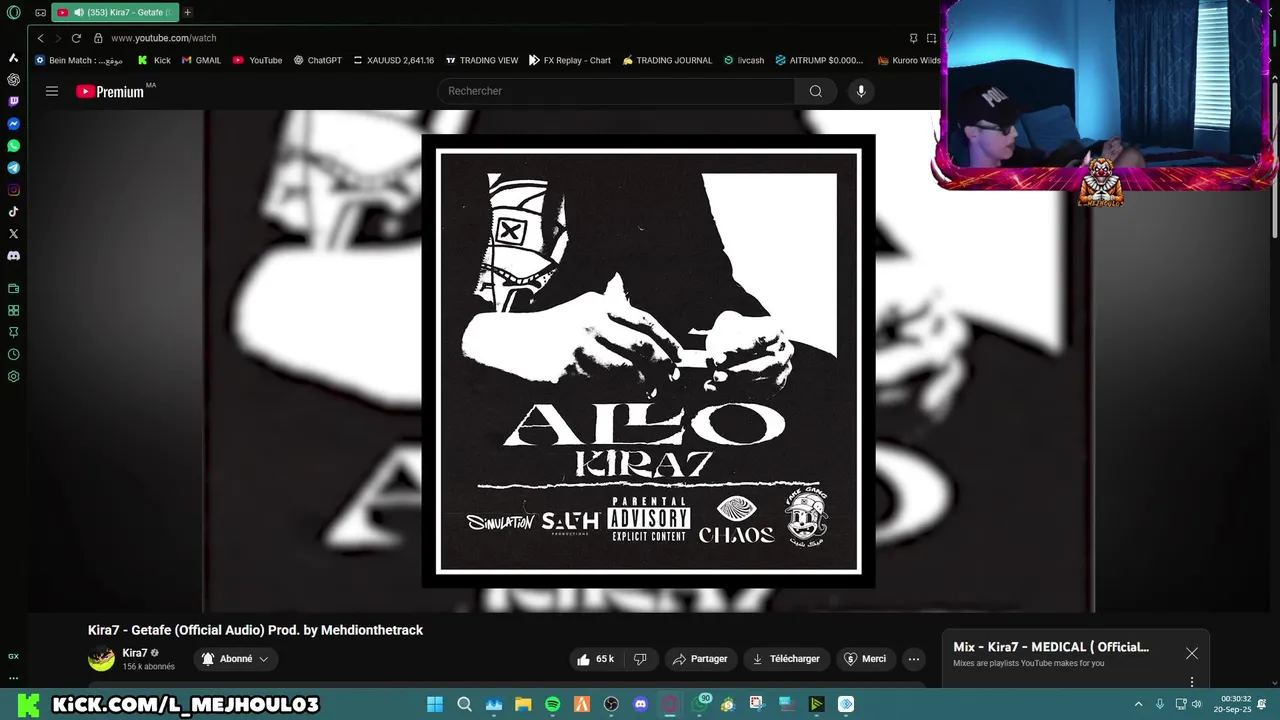Open TikTok in the Opera sidebar
Image resolution: width=1280 pixels, height=720 pixels.
pos(13,211)
